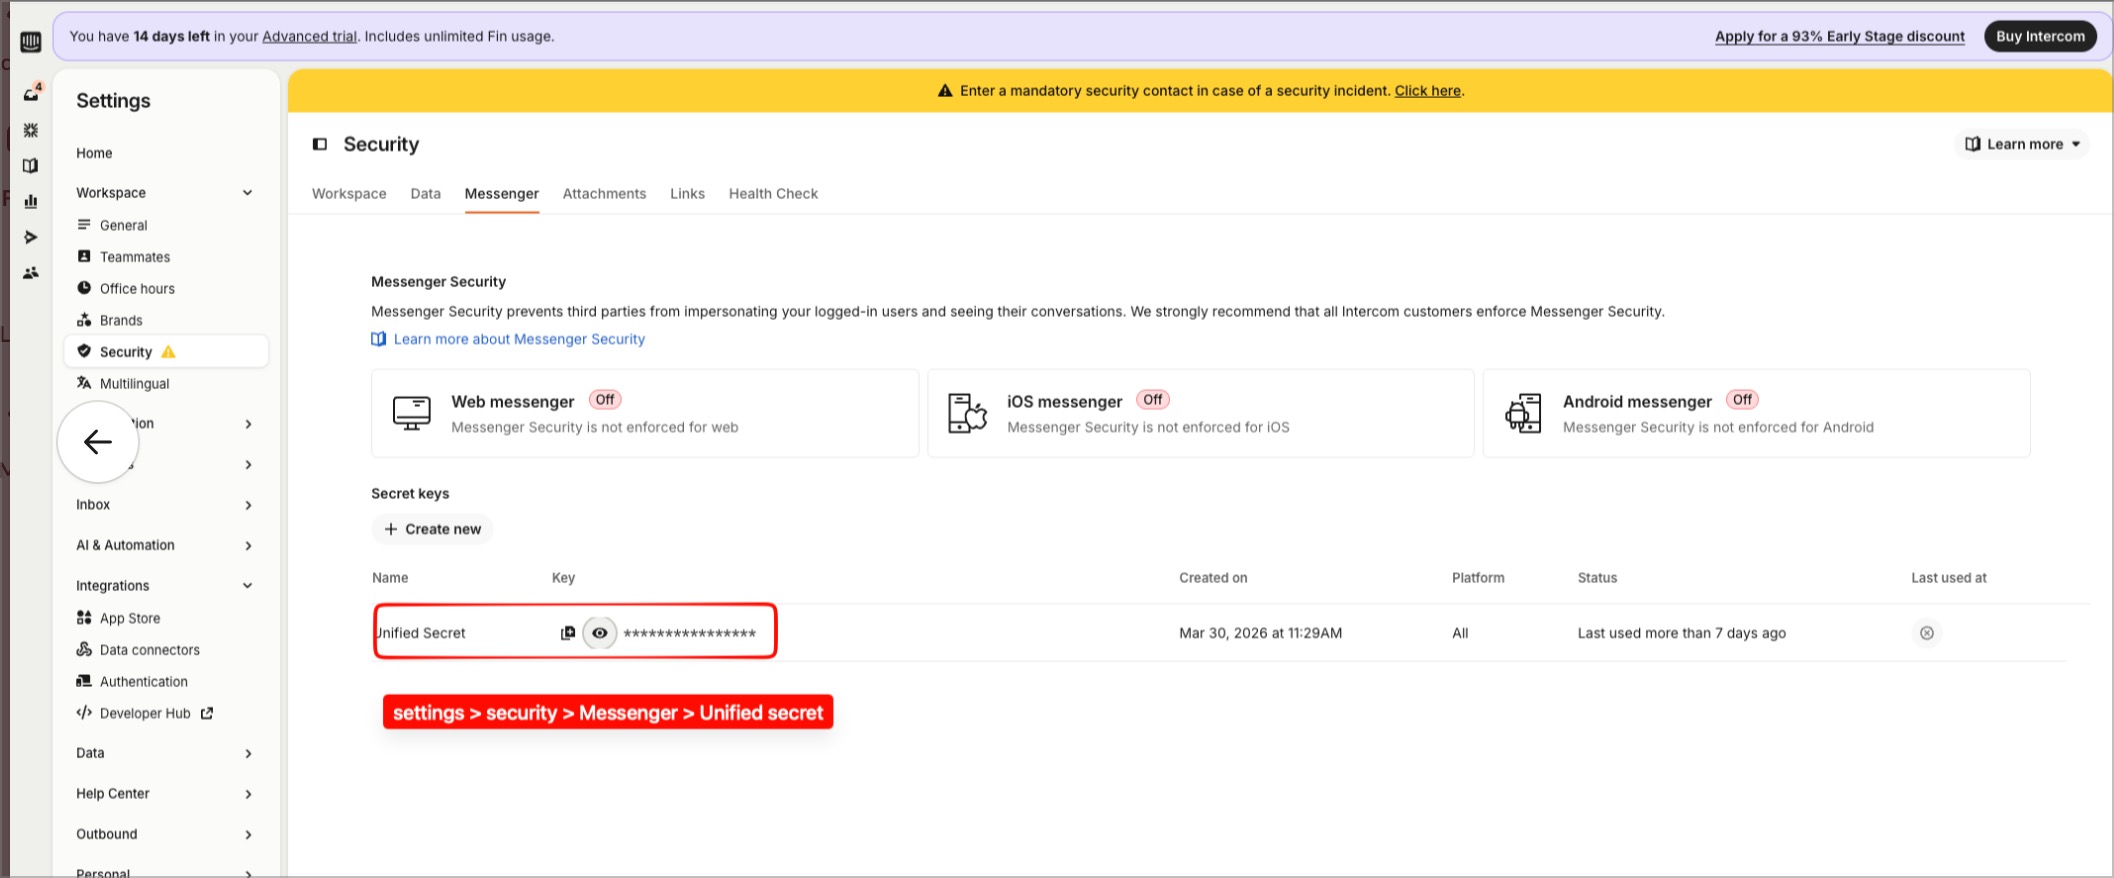The height and width of the screenshot is (878, 2114).
Task: Open Web messenger security card
Action: tap(644, 413)
